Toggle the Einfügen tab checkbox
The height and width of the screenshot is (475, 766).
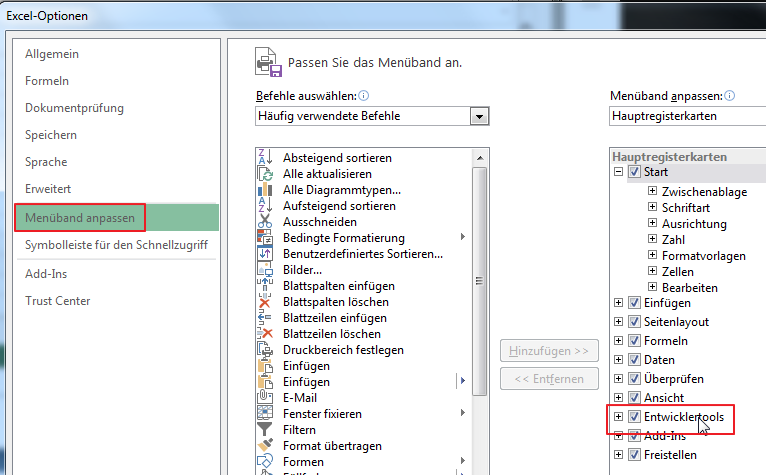[x=634, y=303]
